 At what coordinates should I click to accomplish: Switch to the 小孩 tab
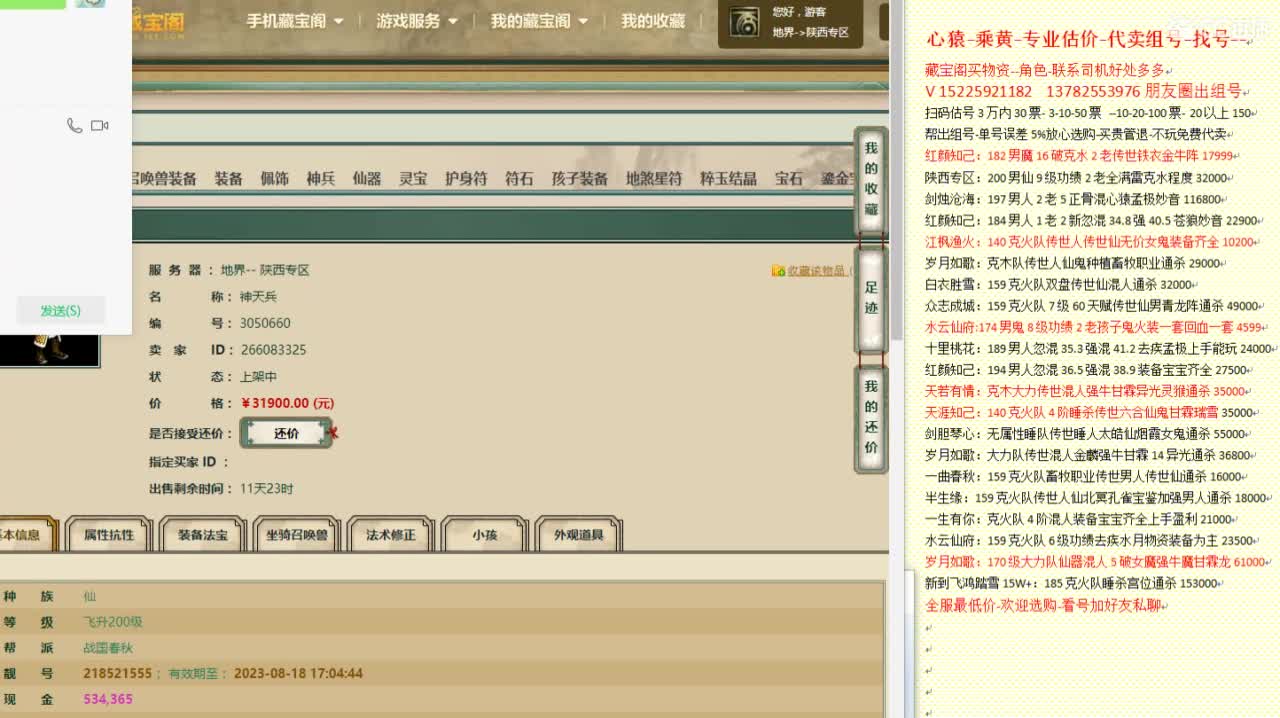[484, 535]
